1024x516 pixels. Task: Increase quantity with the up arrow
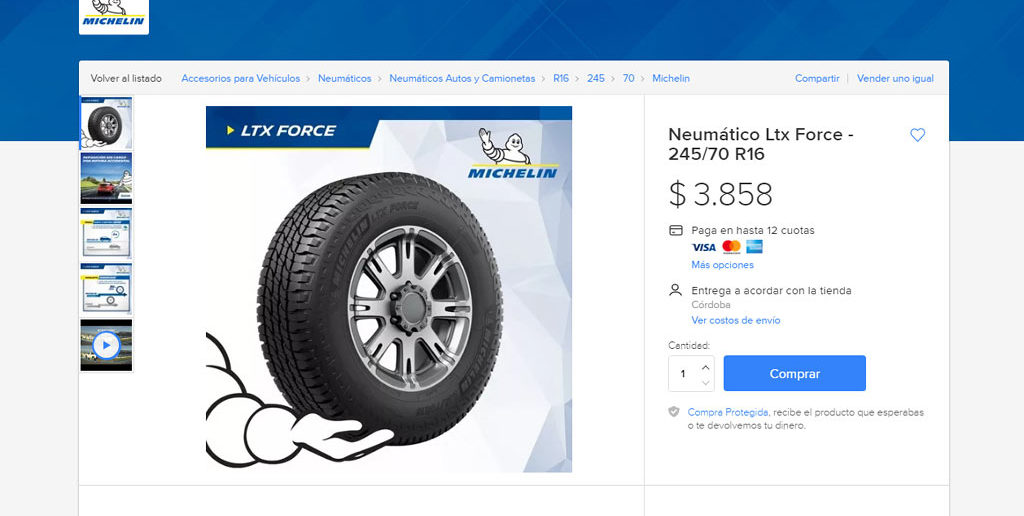(x=705, y=366)
